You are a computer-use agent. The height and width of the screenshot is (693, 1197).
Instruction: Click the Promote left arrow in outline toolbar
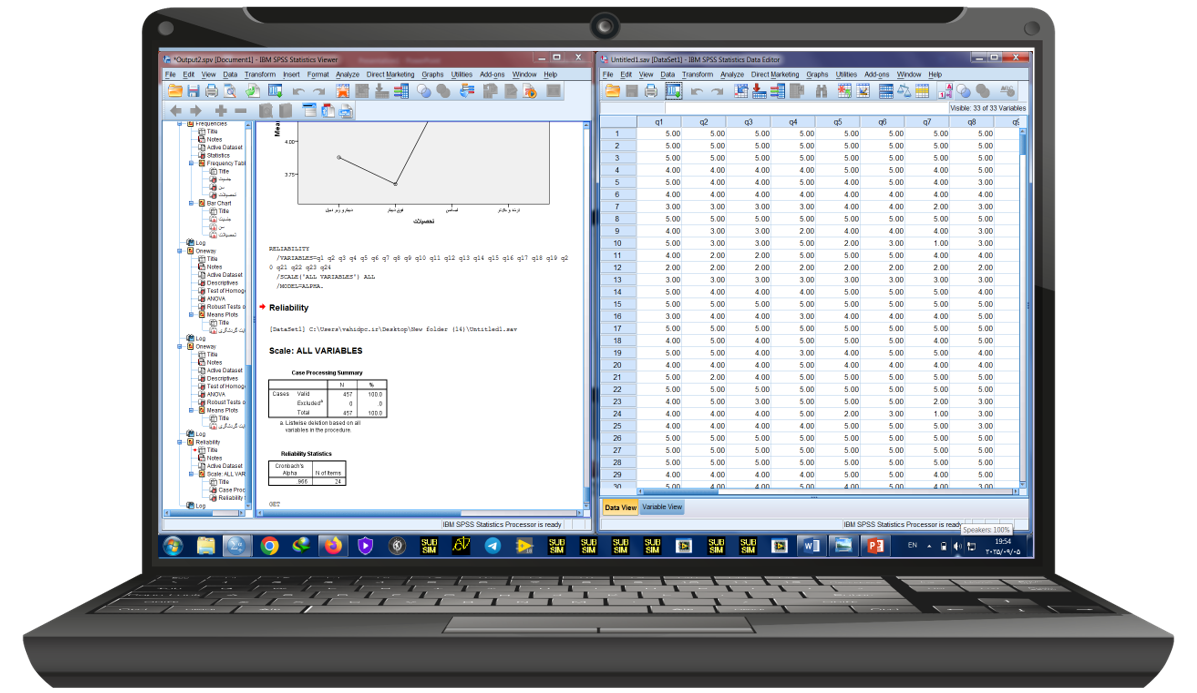point(176,110)
